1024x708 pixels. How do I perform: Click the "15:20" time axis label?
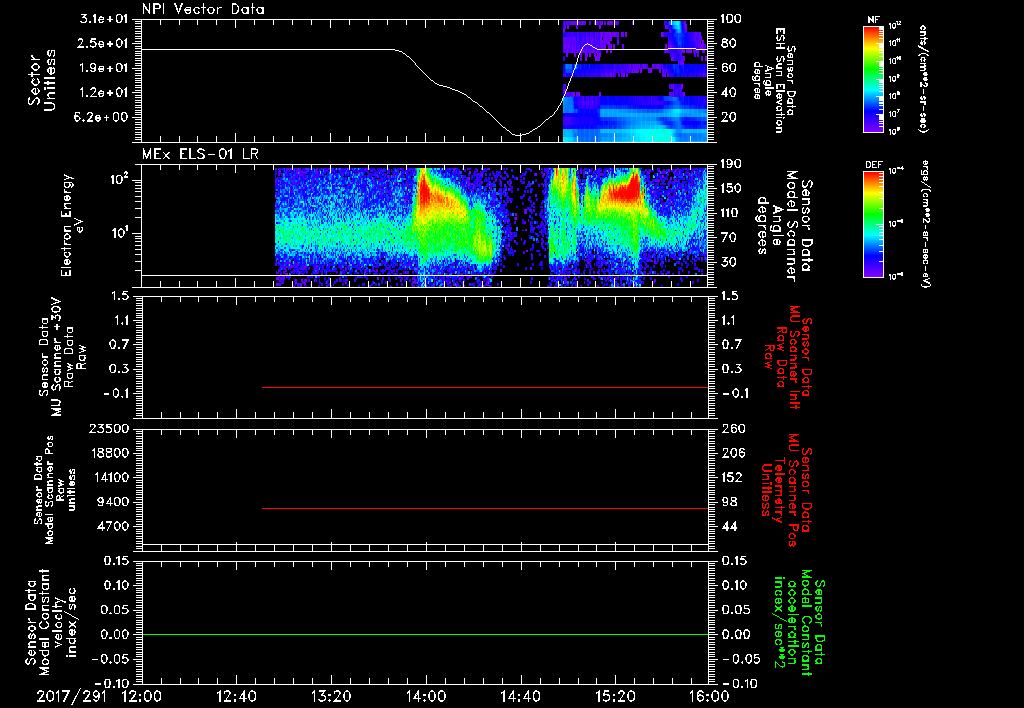point(615,696)
